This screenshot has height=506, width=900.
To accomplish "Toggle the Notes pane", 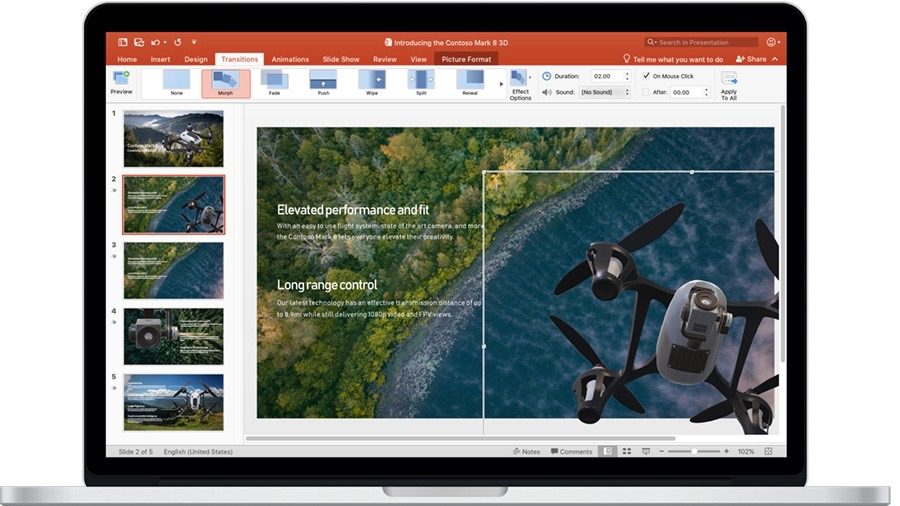I will [527, 451].
